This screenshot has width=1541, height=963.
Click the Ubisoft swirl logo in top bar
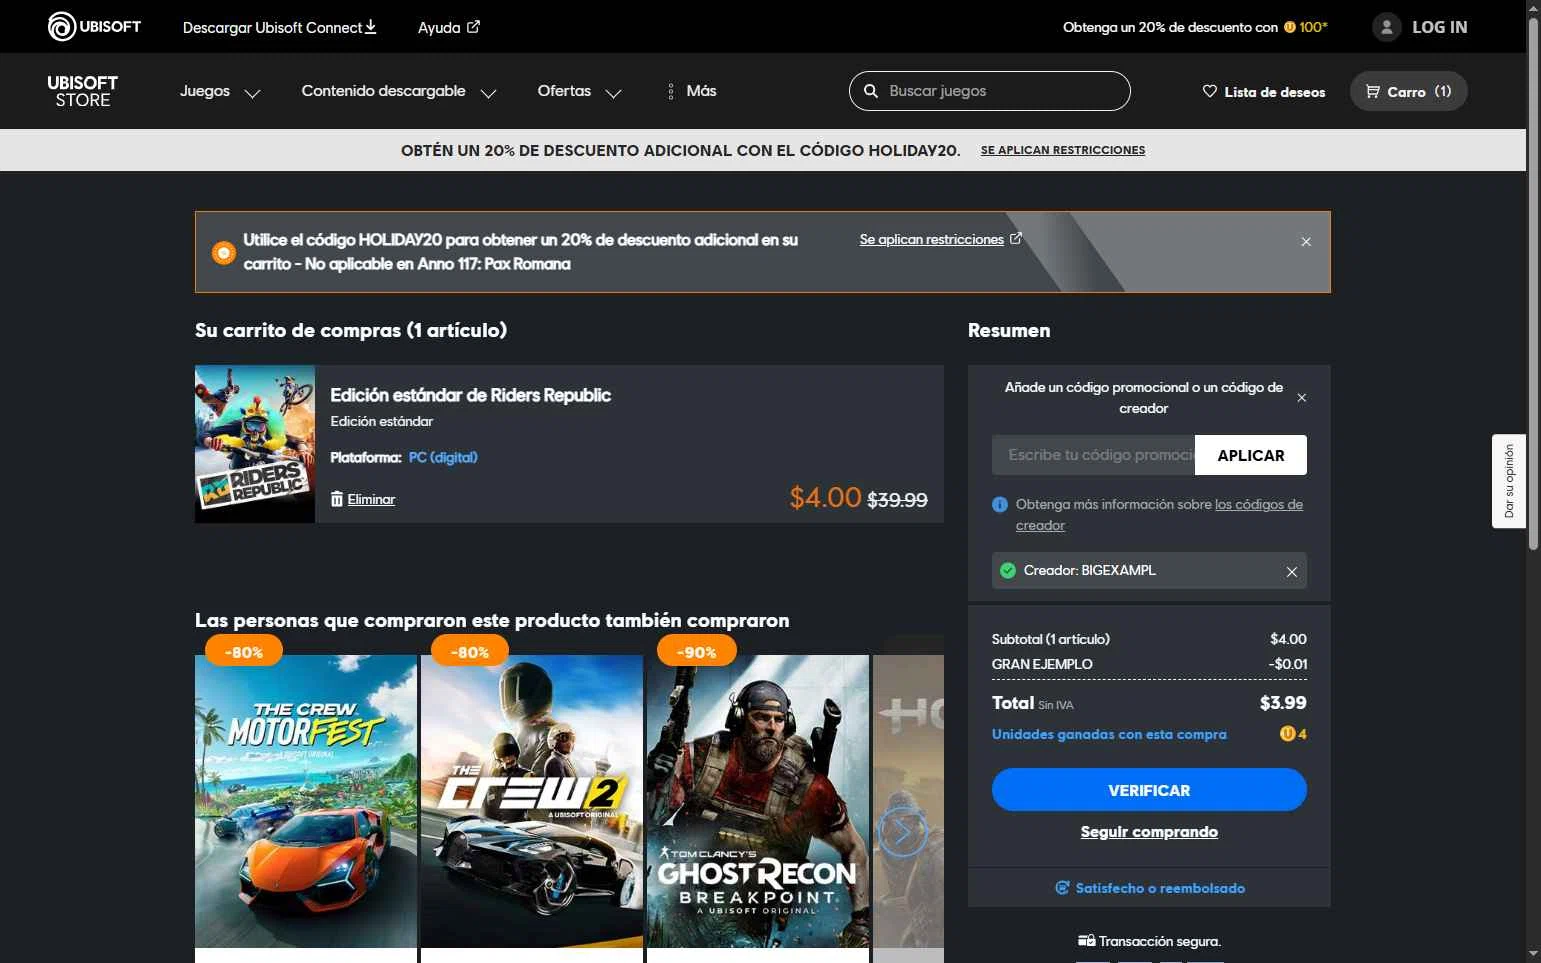pos(62,26)
